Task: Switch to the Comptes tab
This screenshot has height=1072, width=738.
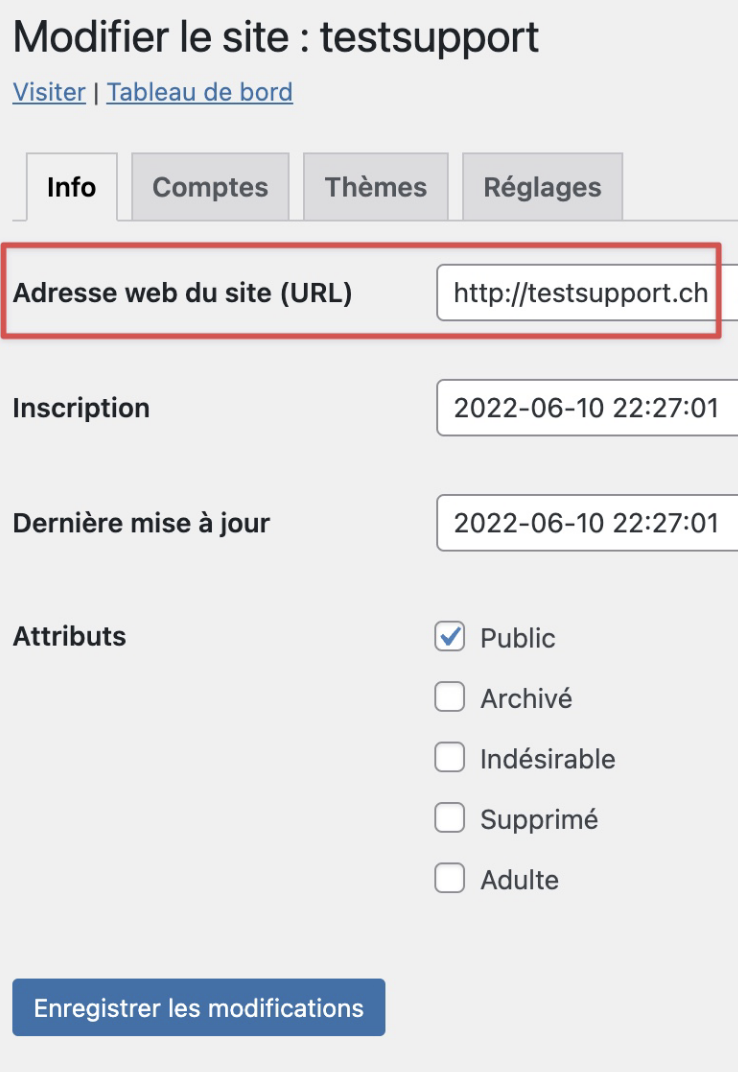Action: [210, 187]
